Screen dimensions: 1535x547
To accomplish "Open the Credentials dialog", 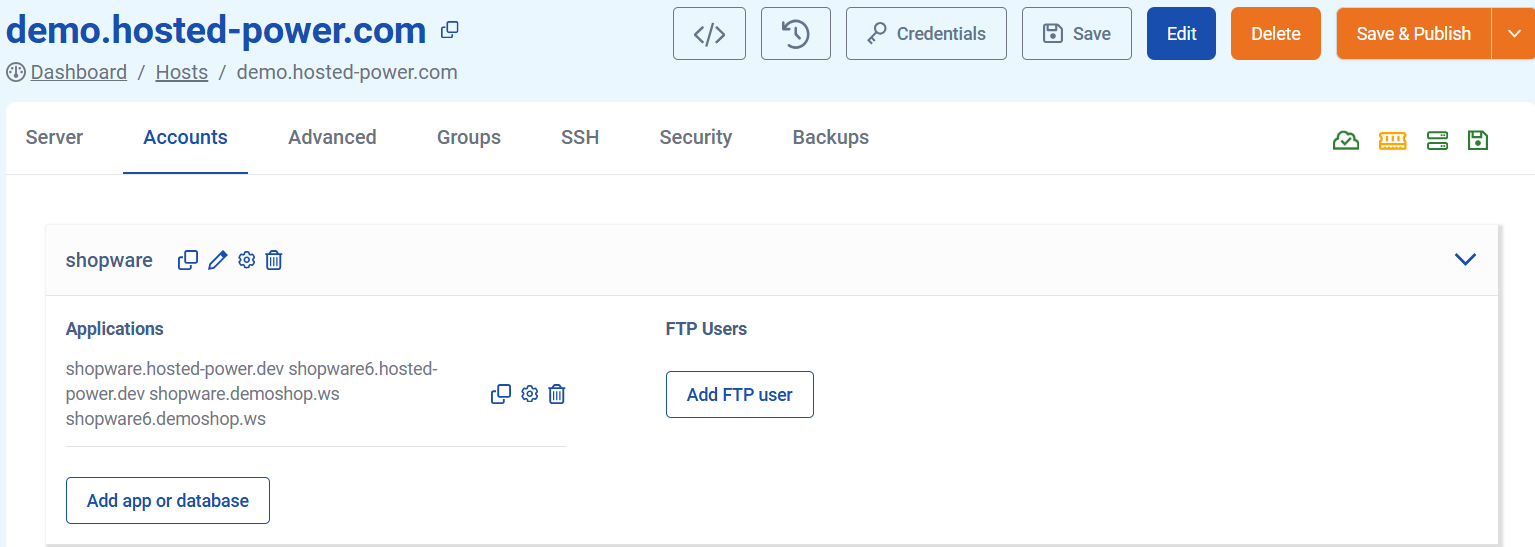I will point(926,34).
